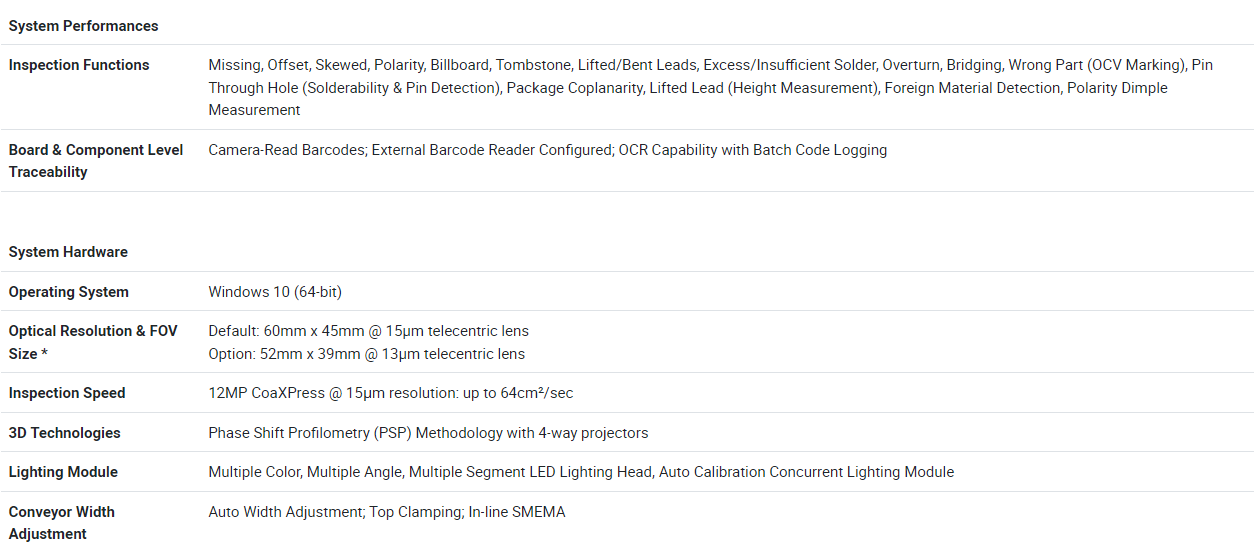Click the Optical Resolution & FOV Size label

pos(93,342)
